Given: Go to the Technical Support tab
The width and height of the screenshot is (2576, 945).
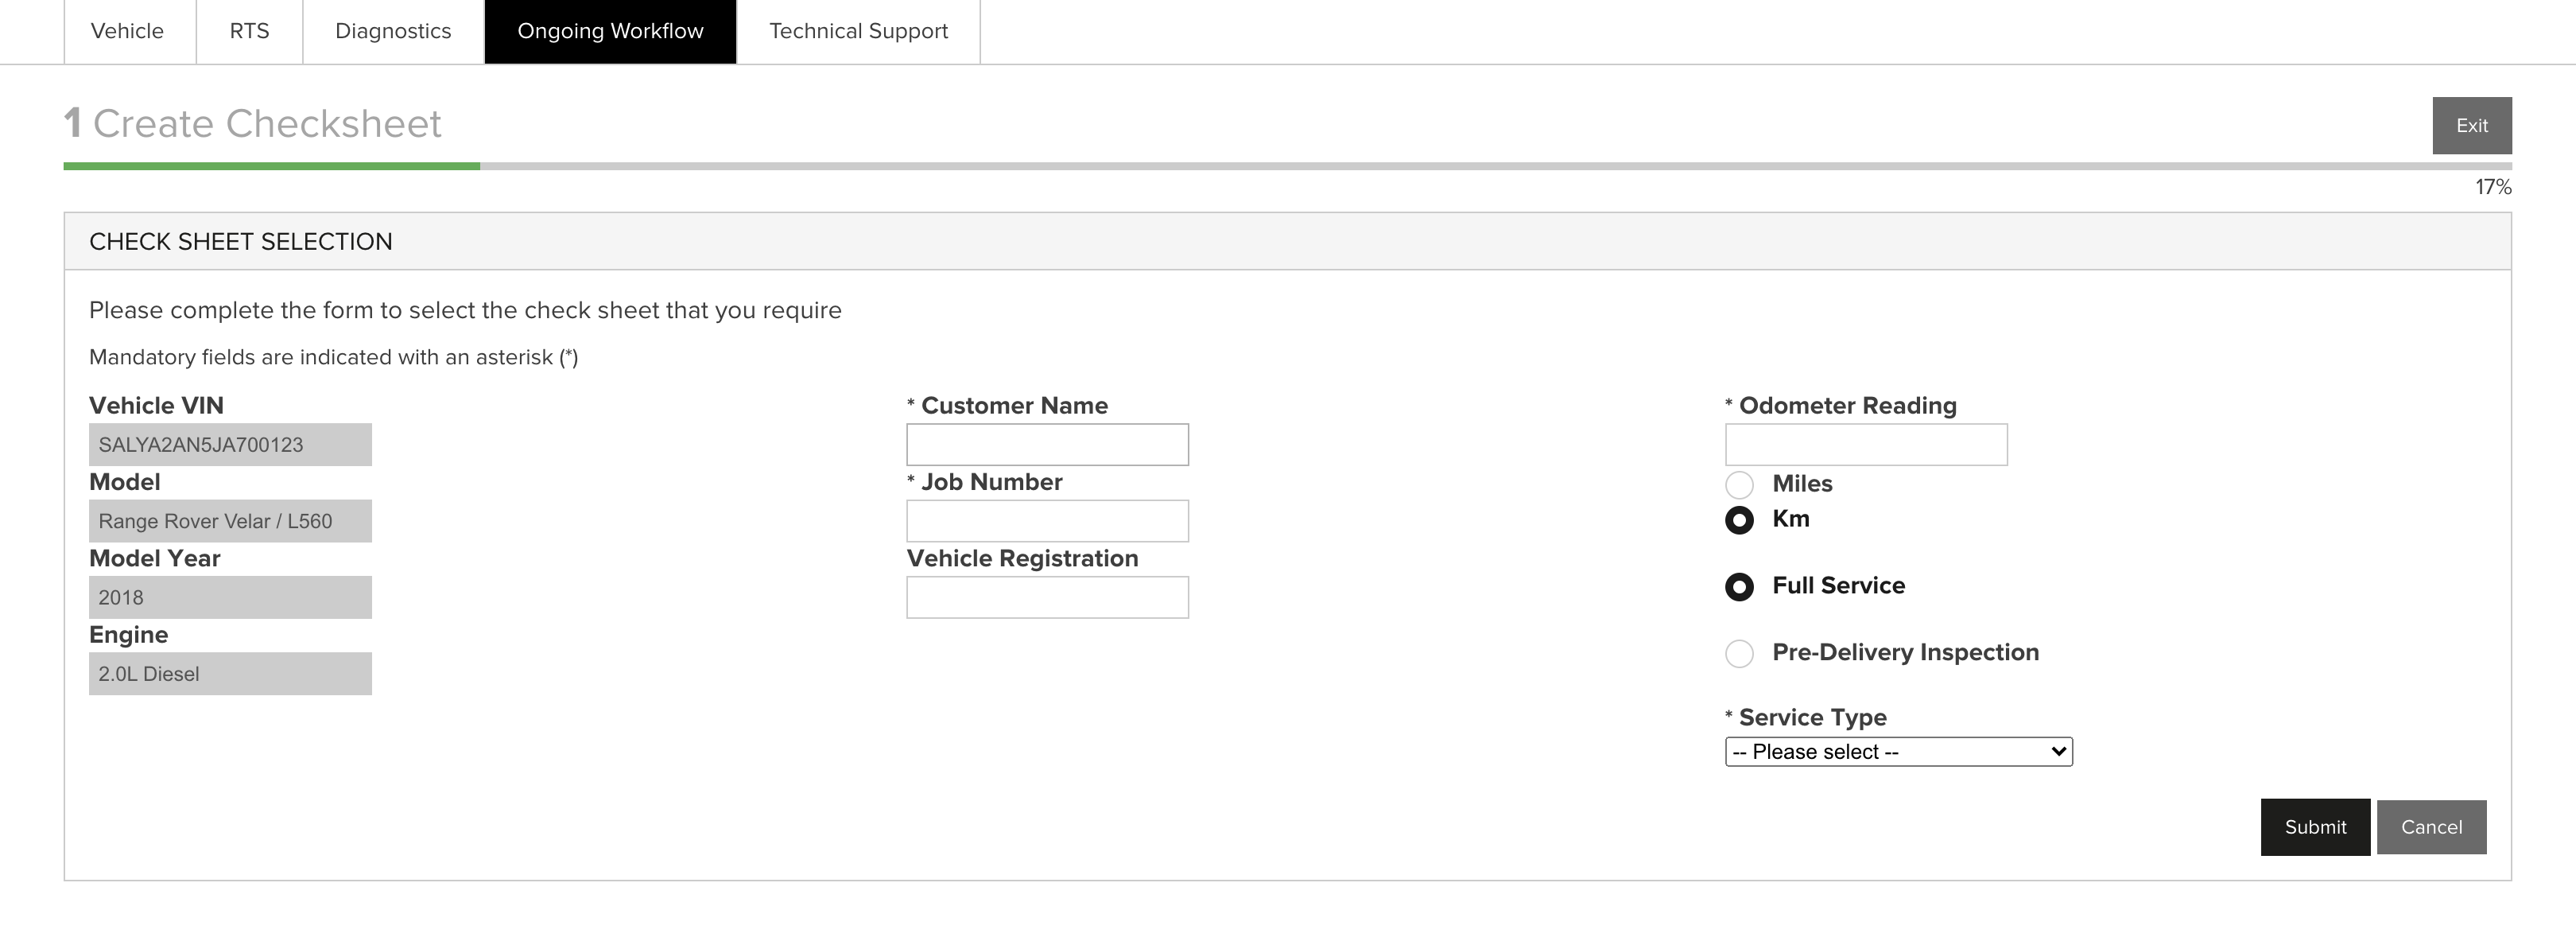Looking at the screenshot, I should pyautogui.click(x=858, y=31).
